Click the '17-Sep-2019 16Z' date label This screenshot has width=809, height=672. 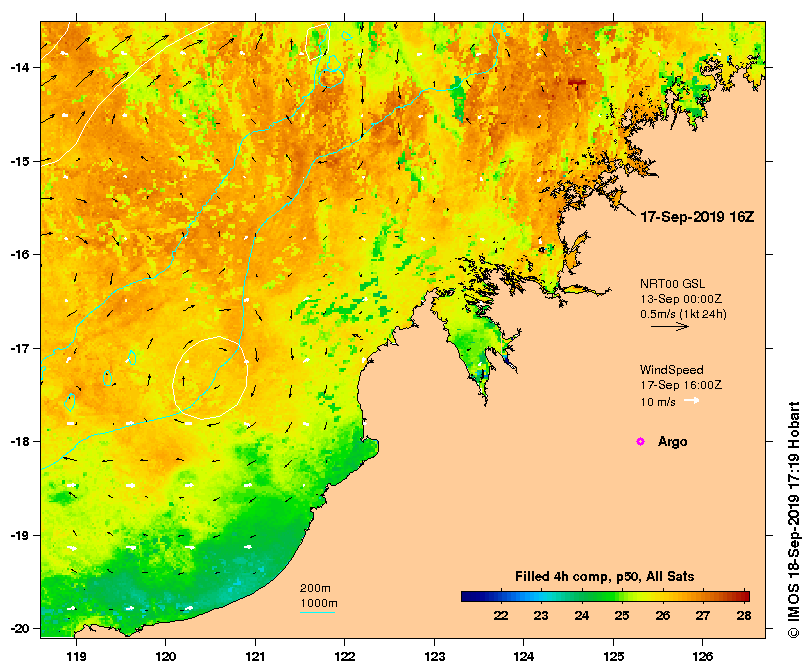697,217
